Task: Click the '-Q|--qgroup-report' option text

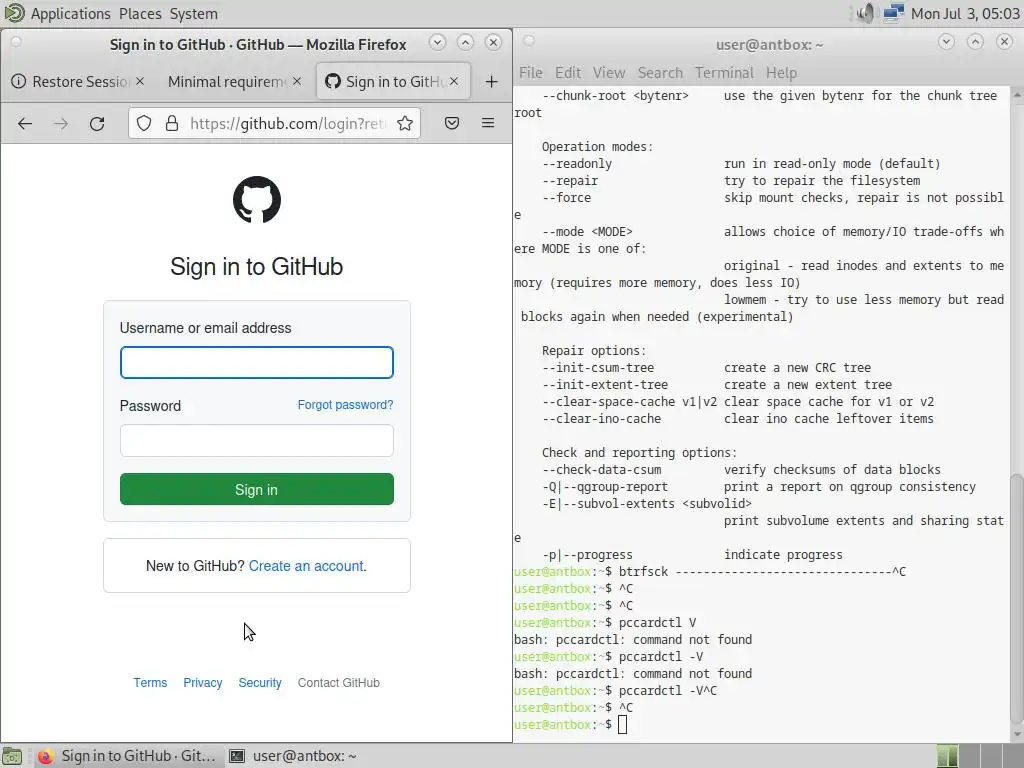Action: tap(605, 487)
